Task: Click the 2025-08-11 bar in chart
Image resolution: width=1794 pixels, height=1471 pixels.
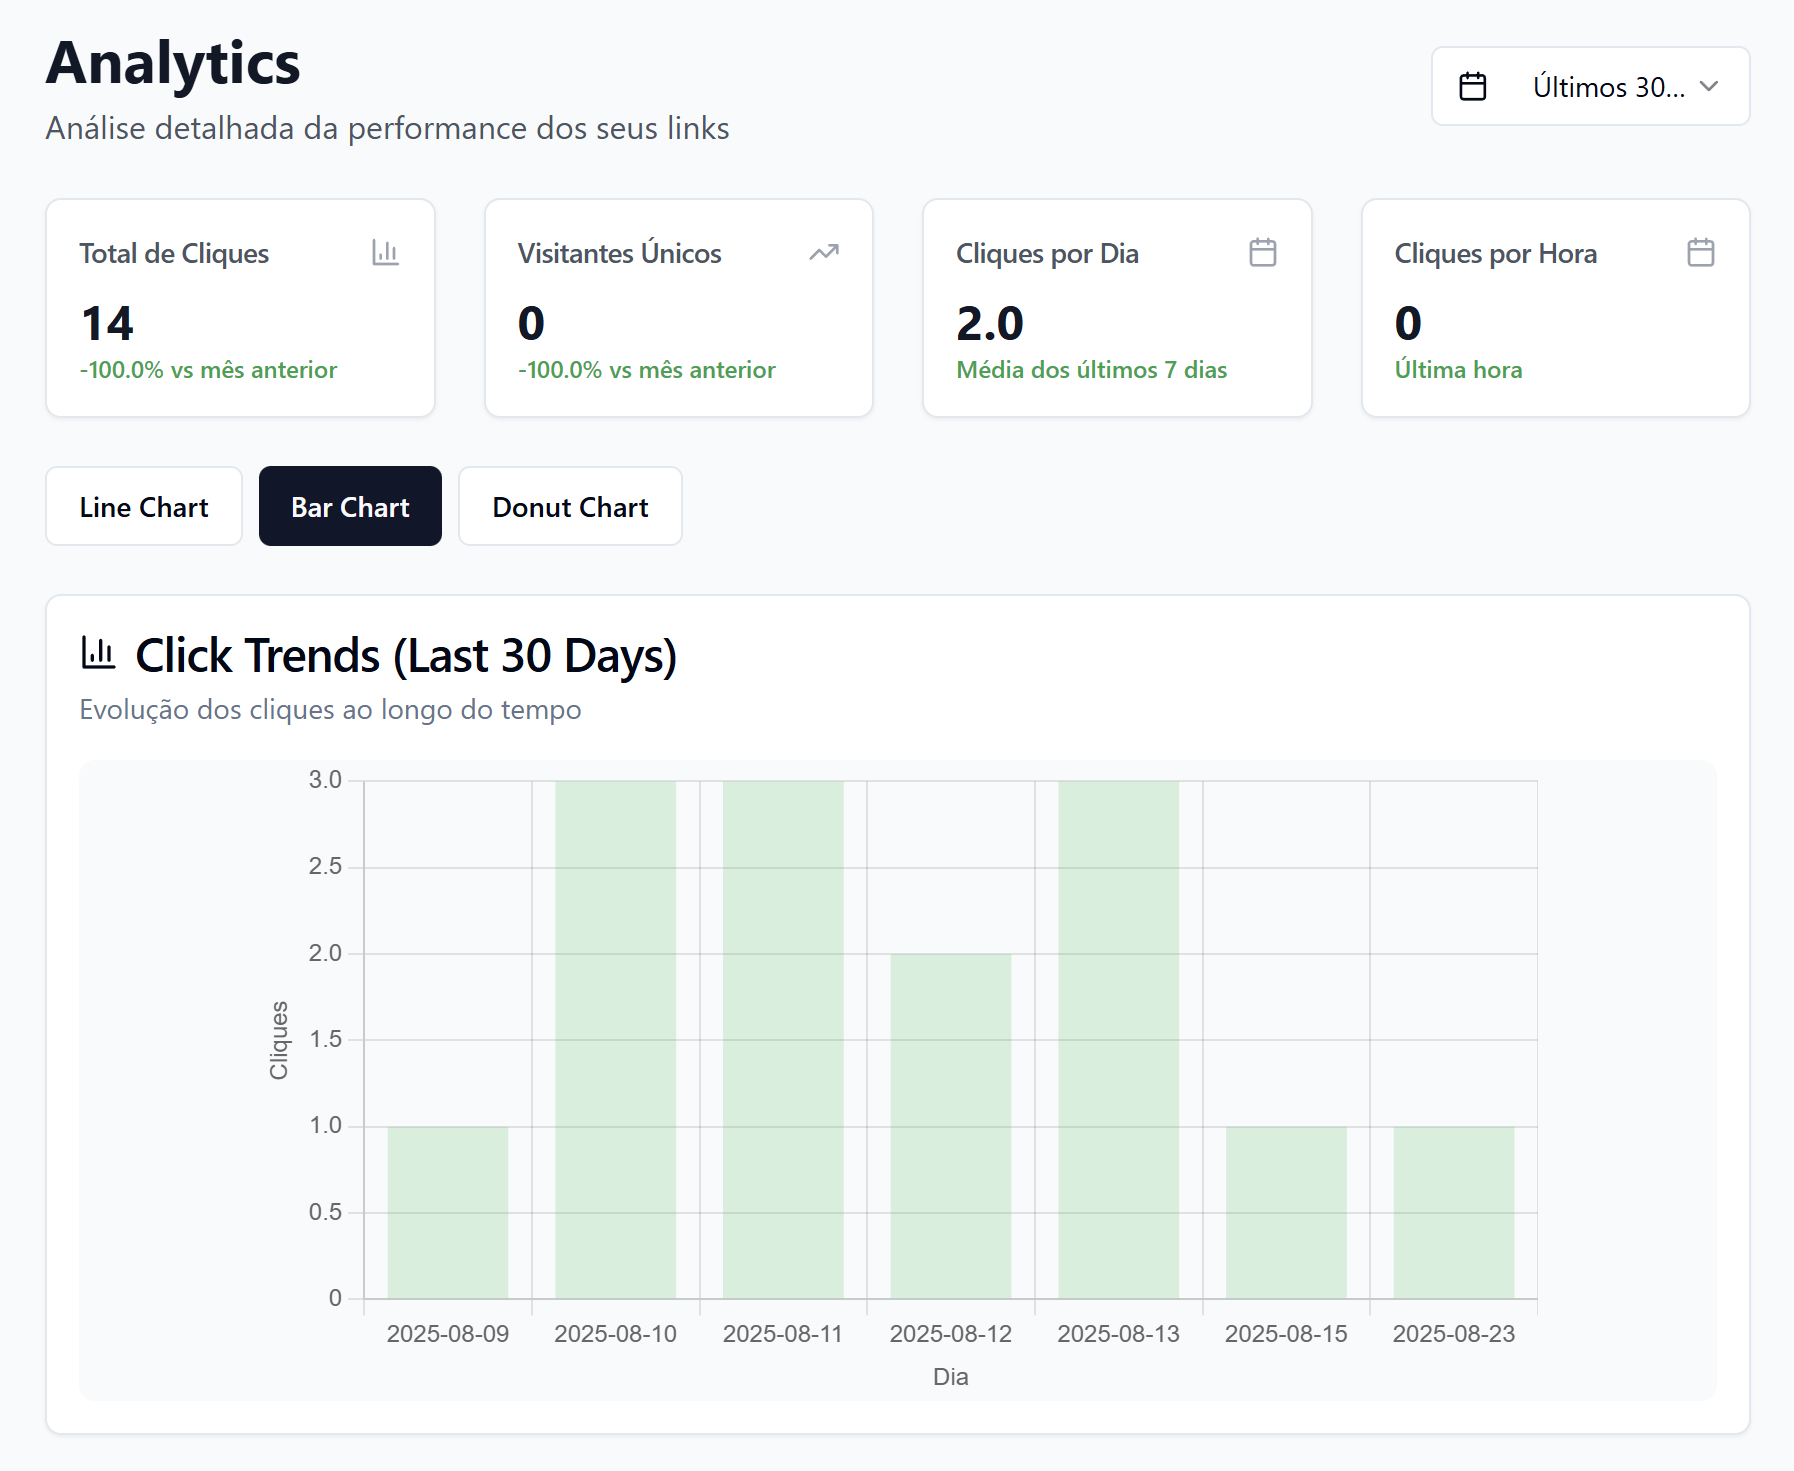Action: tap(783, 1040)
